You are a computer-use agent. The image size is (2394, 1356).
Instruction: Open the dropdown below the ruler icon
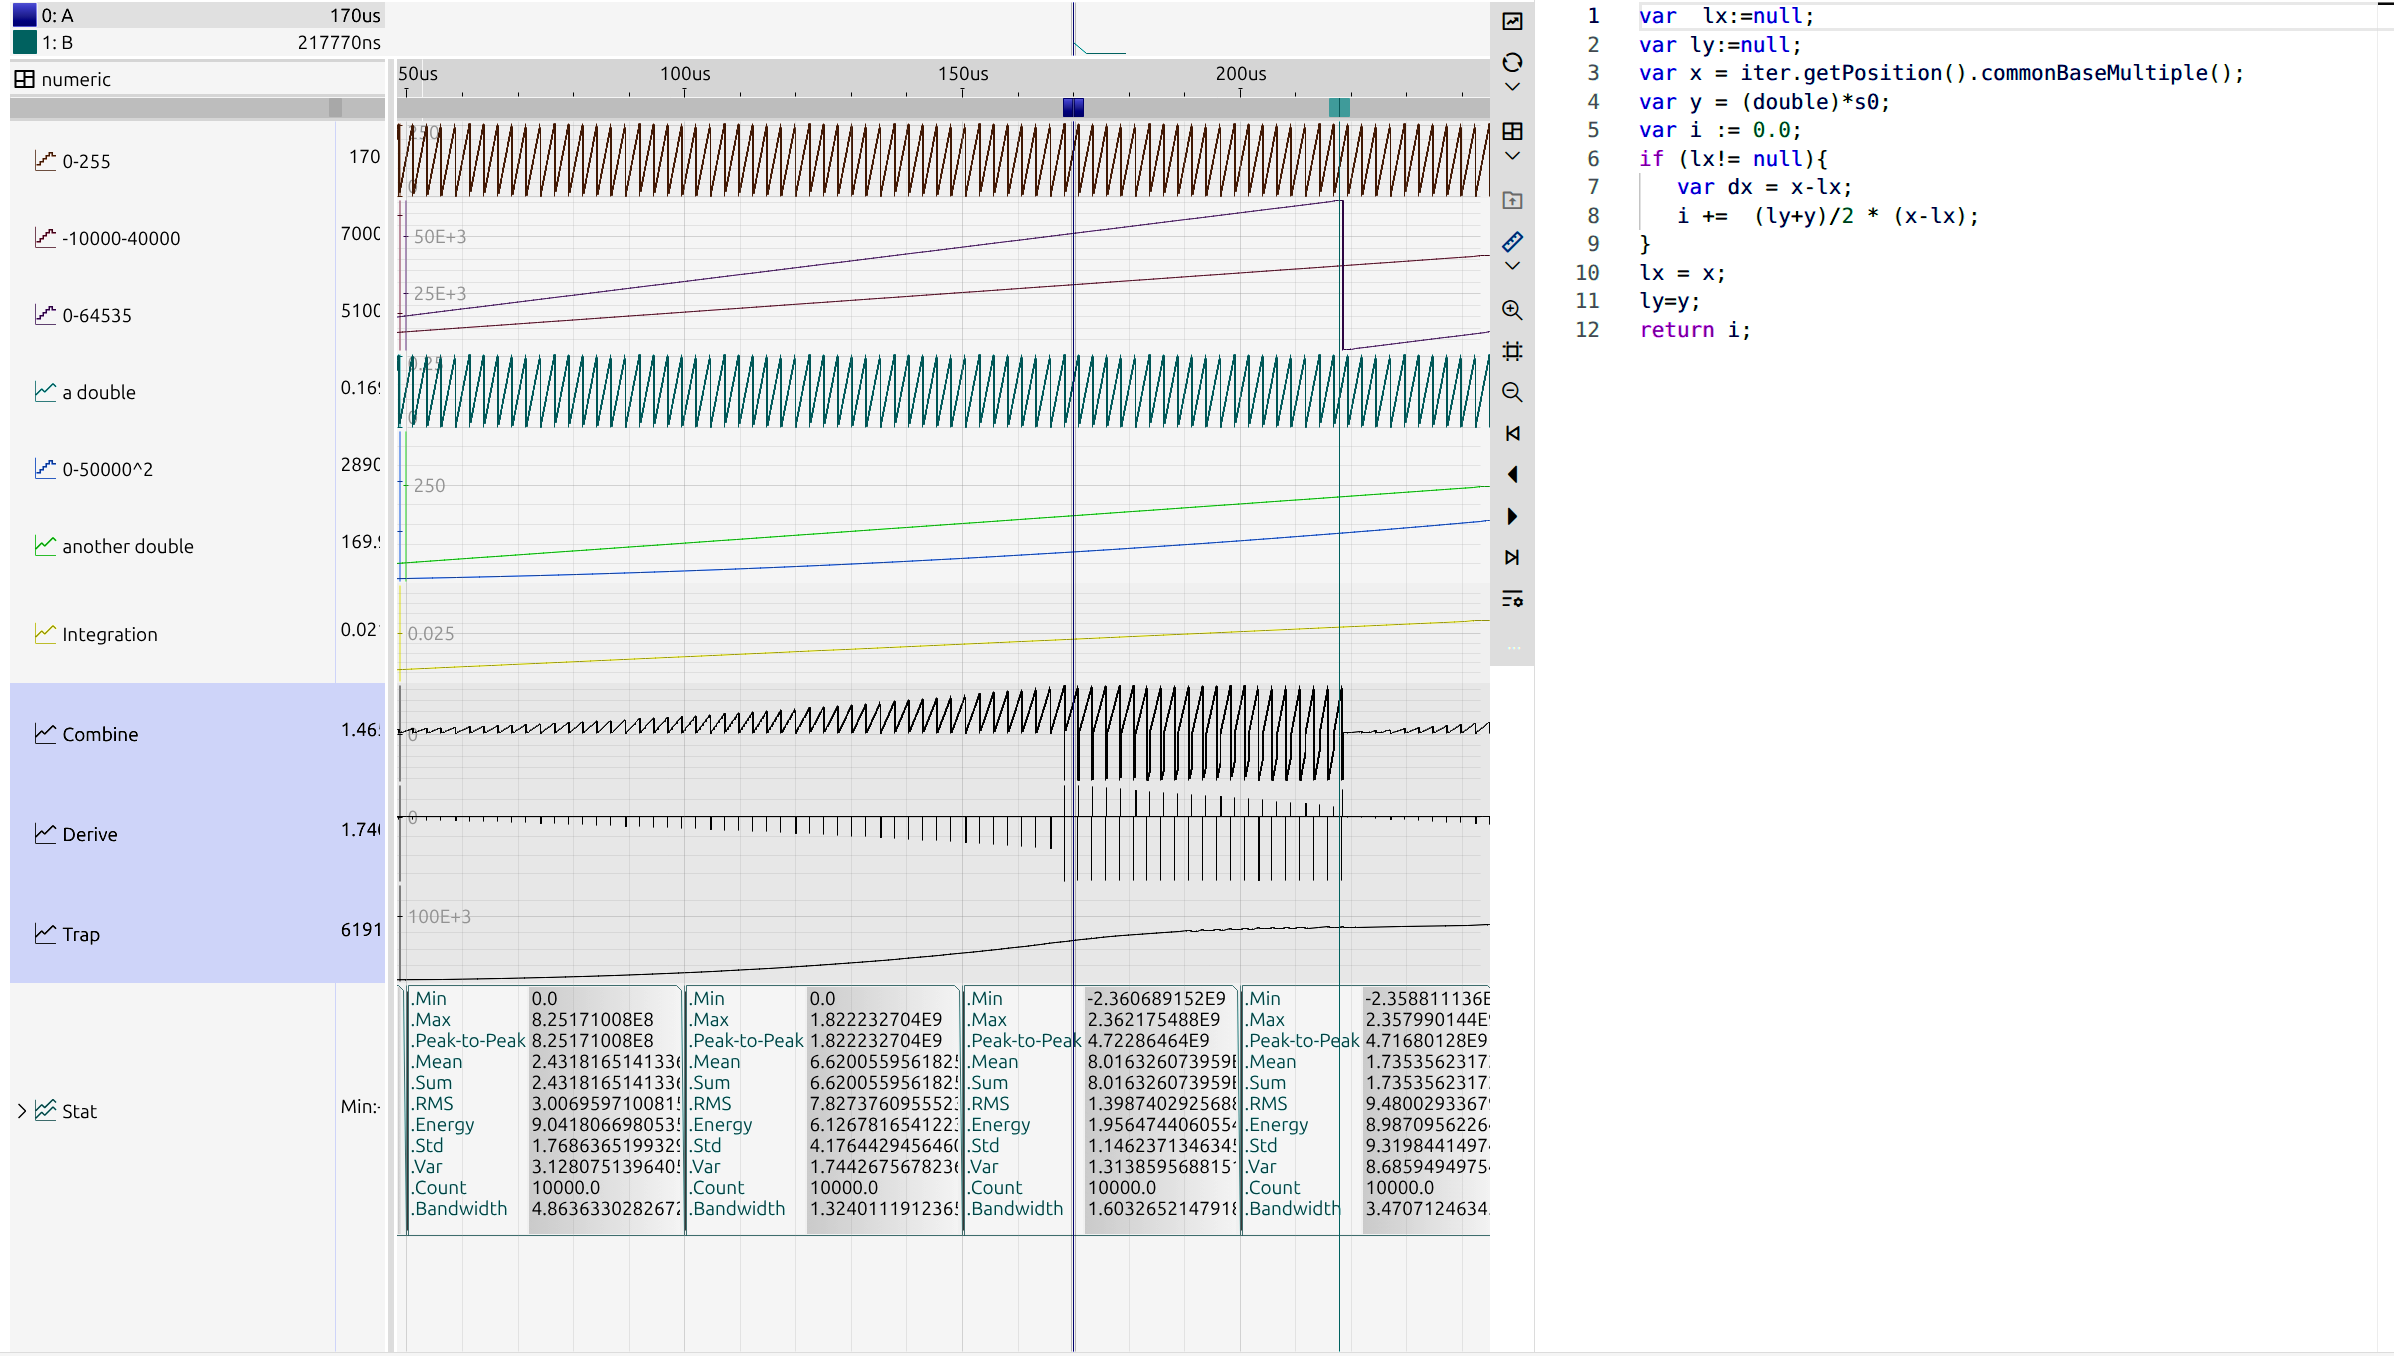pos(1512,266)
